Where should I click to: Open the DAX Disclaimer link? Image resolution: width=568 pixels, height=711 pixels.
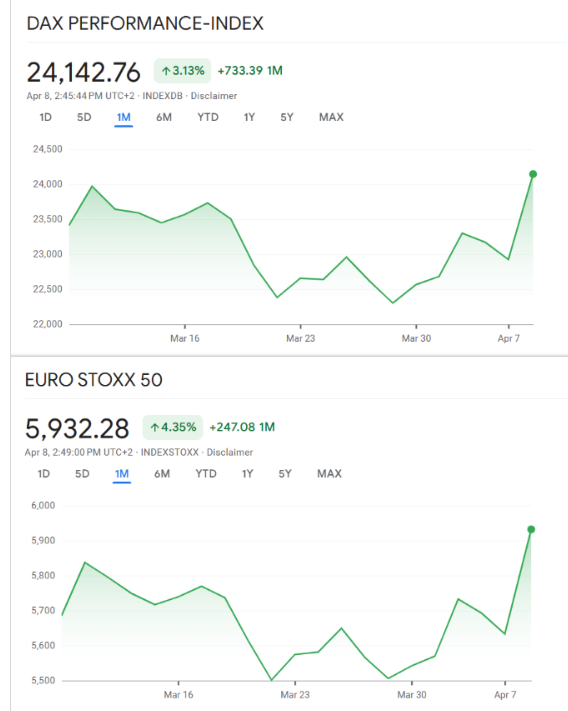point(214,96)
